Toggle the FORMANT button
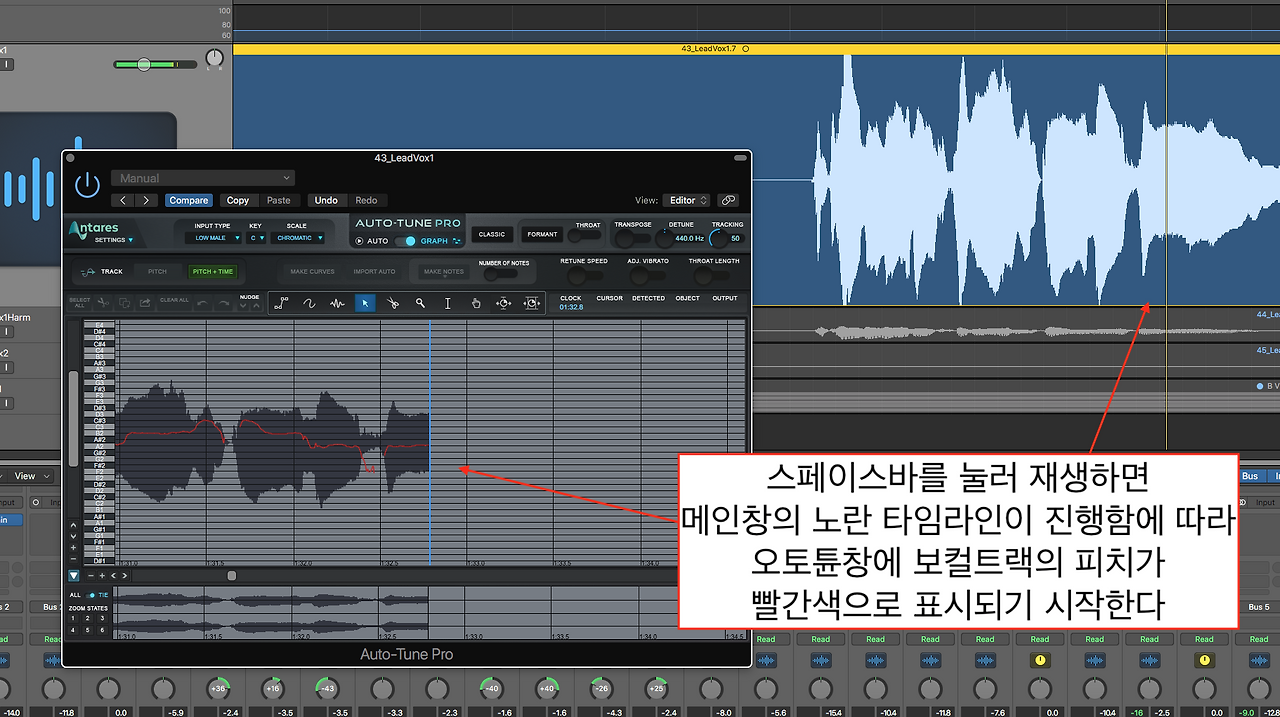Screen dimensions: 1280x717 tap(543, 234)
